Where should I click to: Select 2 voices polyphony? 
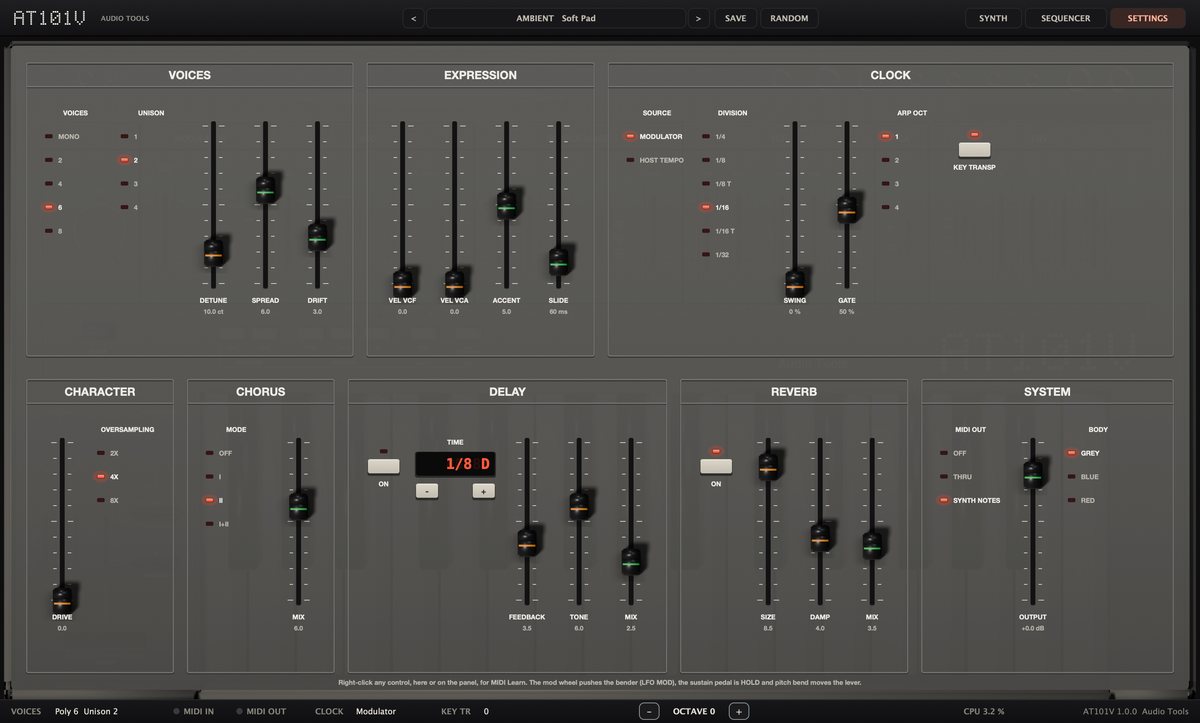54,160
